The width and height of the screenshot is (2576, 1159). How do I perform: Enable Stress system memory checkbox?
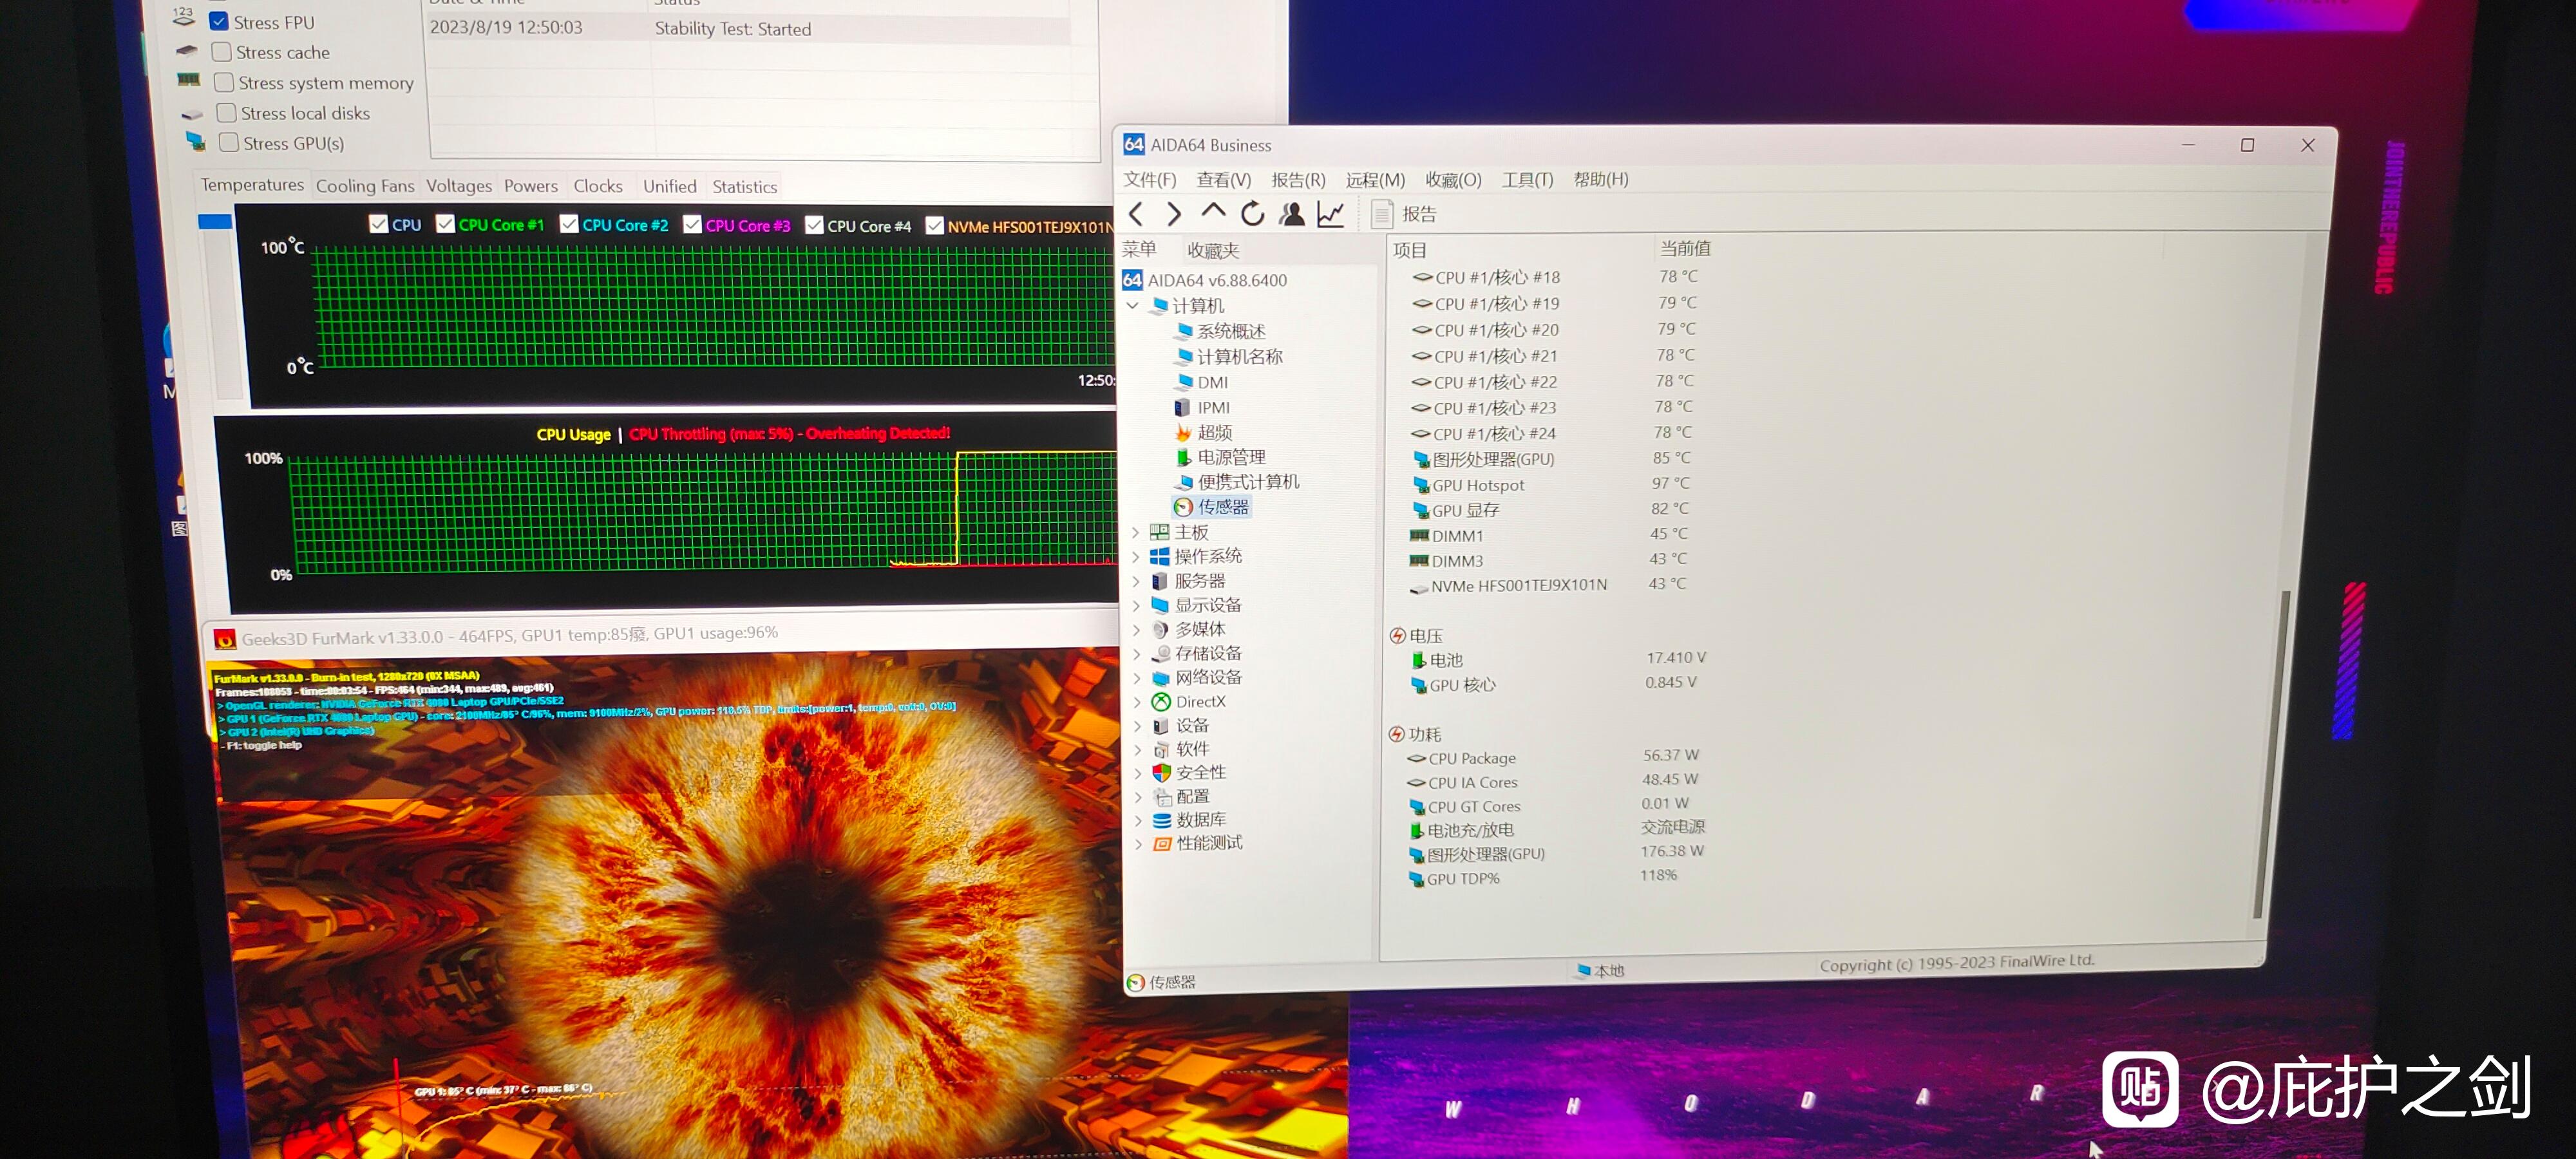[x=224, y=82]
